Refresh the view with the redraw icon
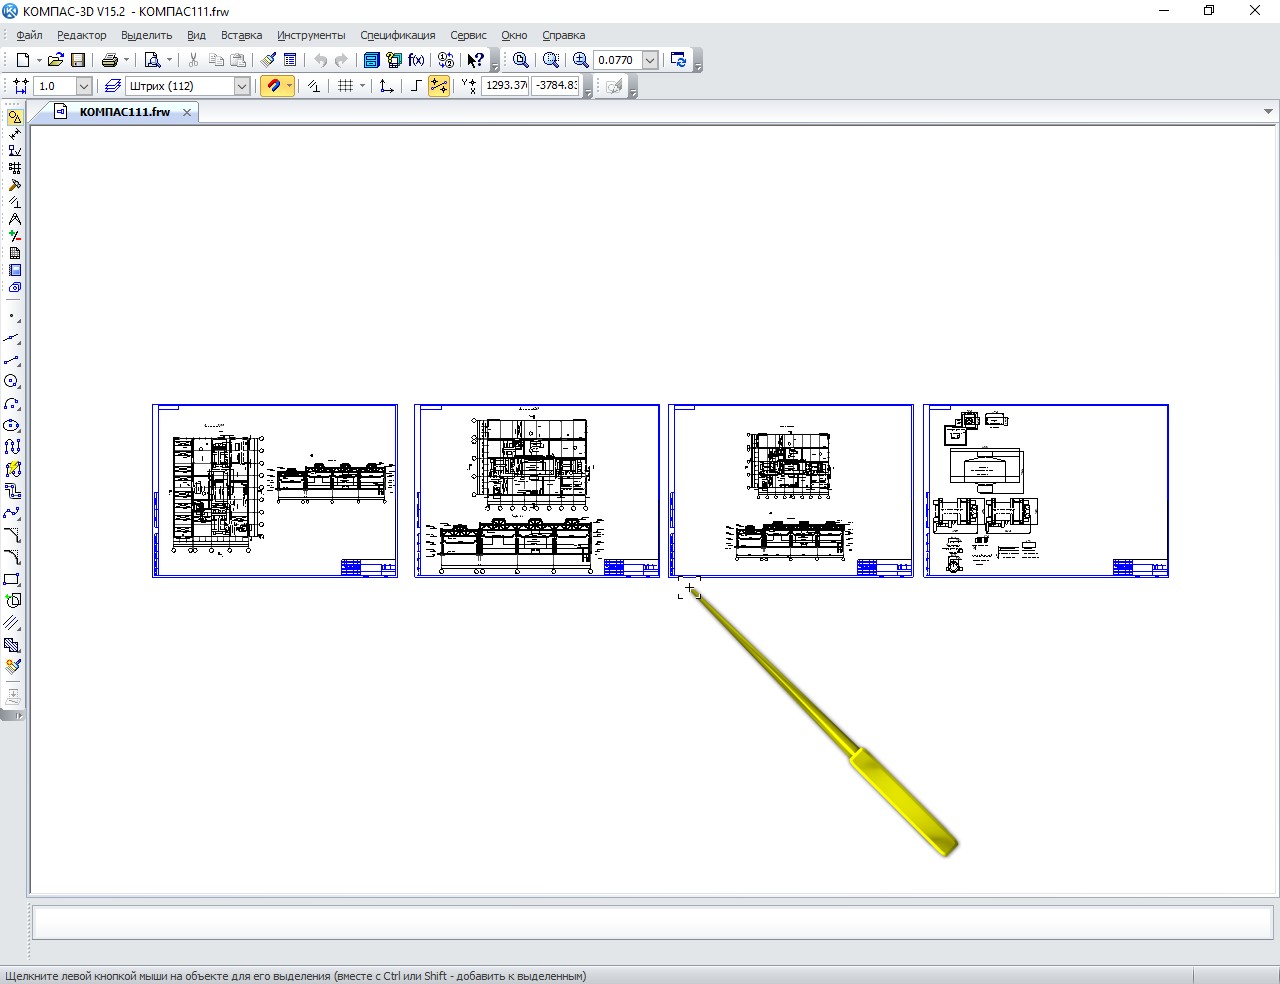1280x984 pixels. point(679,60)
